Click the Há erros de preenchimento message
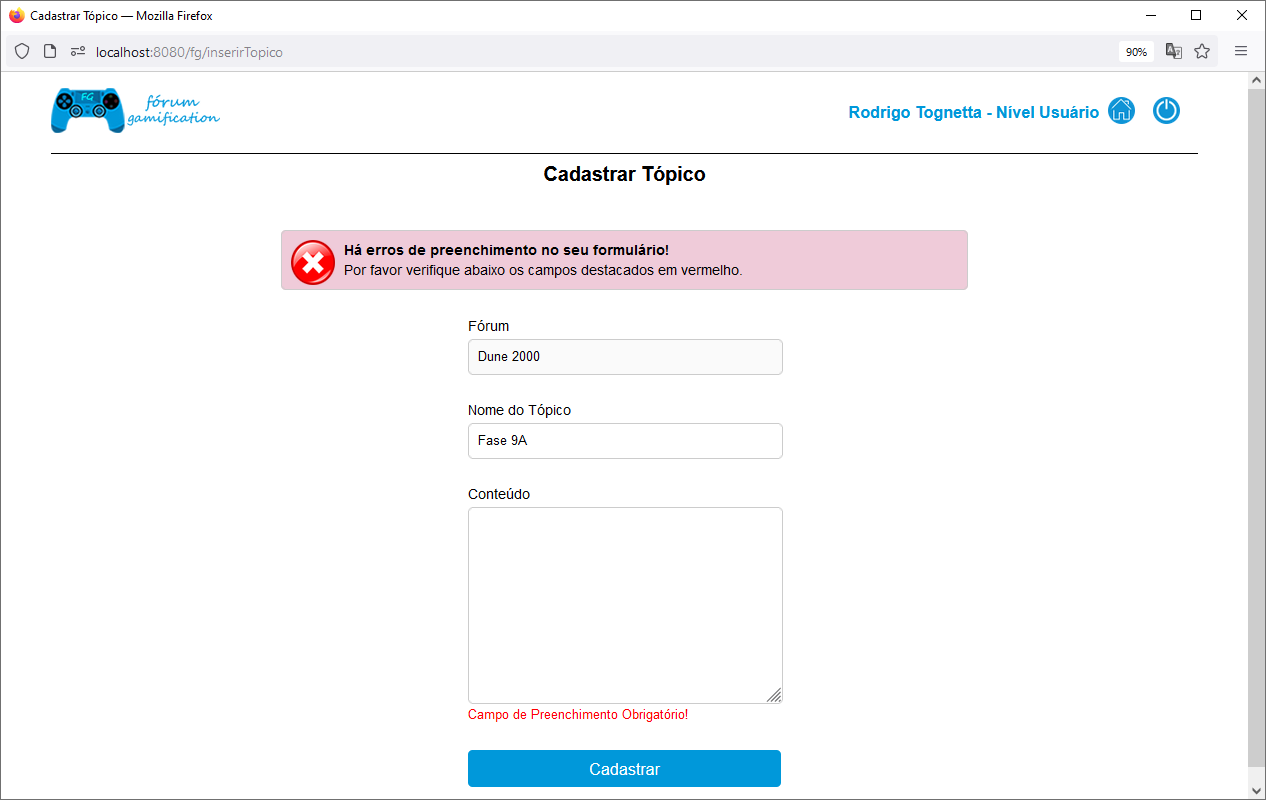This screenshot has width=1266, height=800. click(506, 250)
